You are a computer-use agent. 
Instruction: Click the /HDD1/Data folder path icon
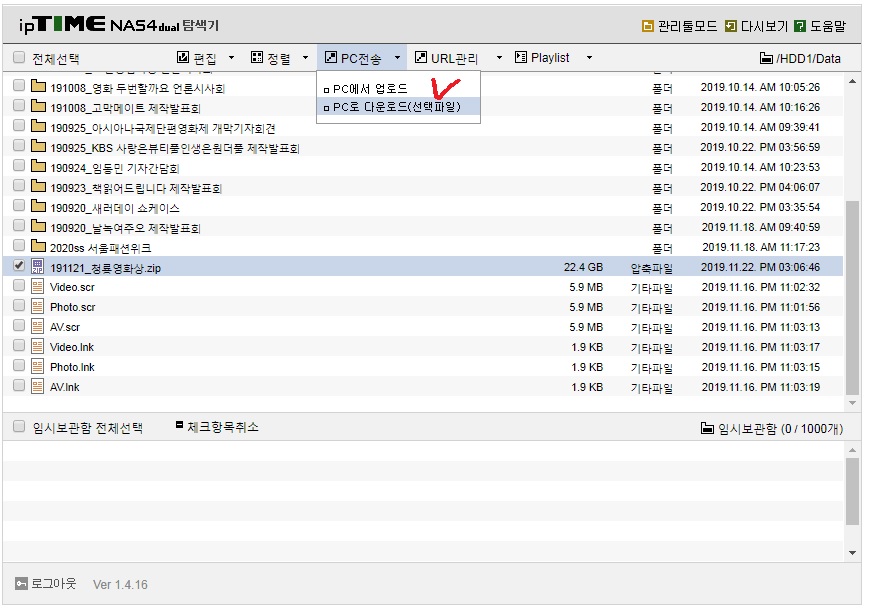pyautogui.click(x=766, y=58)
